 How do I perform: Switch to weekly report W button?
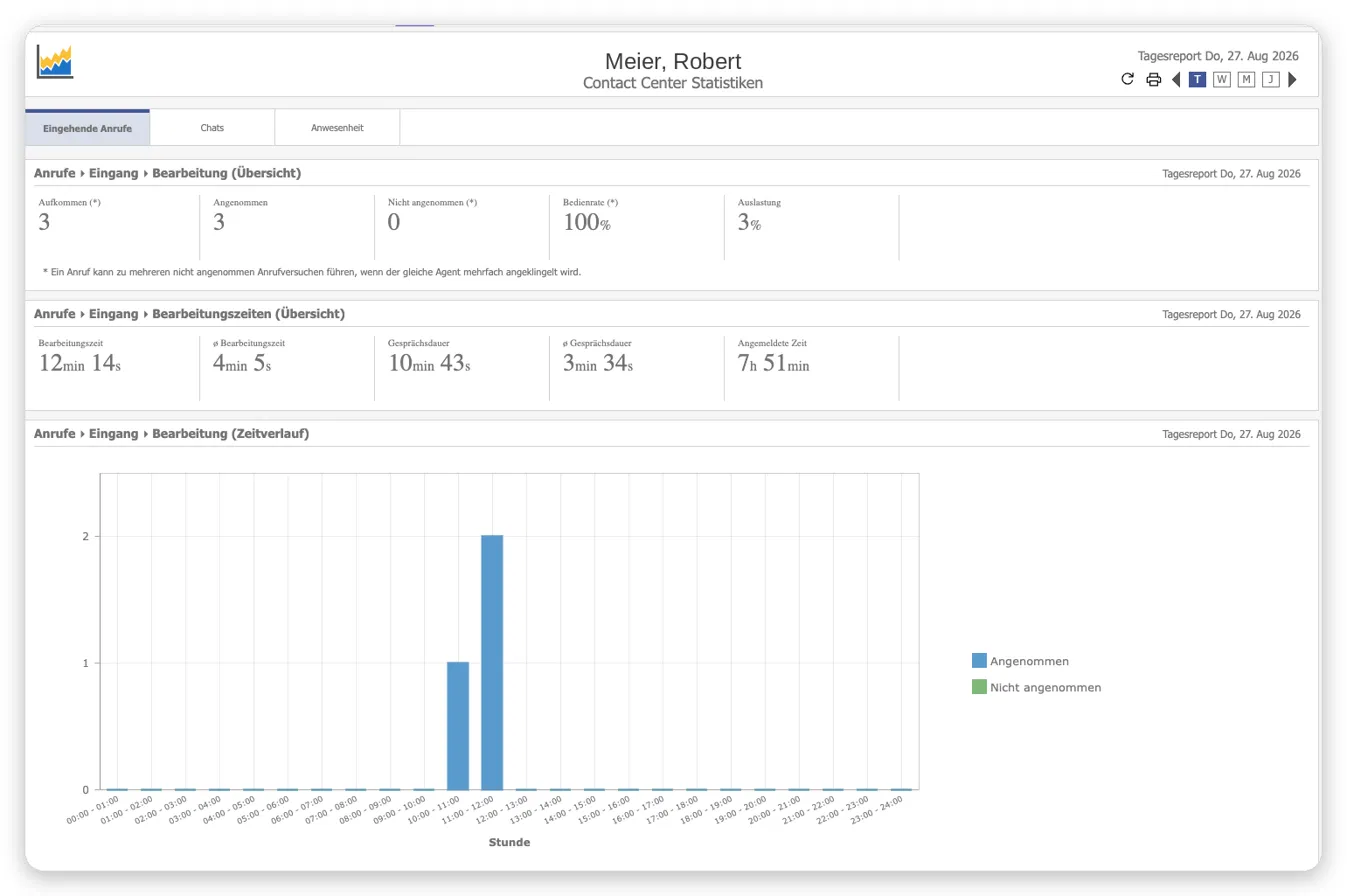[x=1222, y=79]
